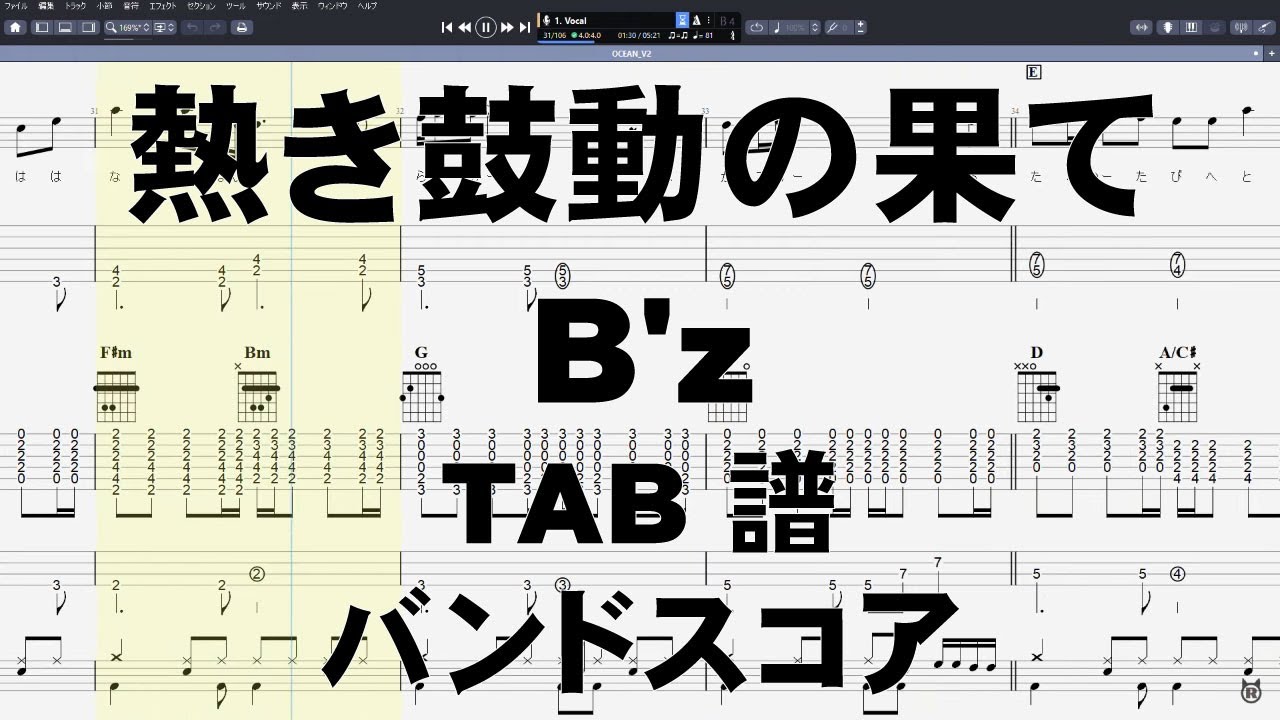This screenshot has height=720, width=1280.
Task: Open the セクション menu
Action: pyautogui.click(x=202, y=6)
